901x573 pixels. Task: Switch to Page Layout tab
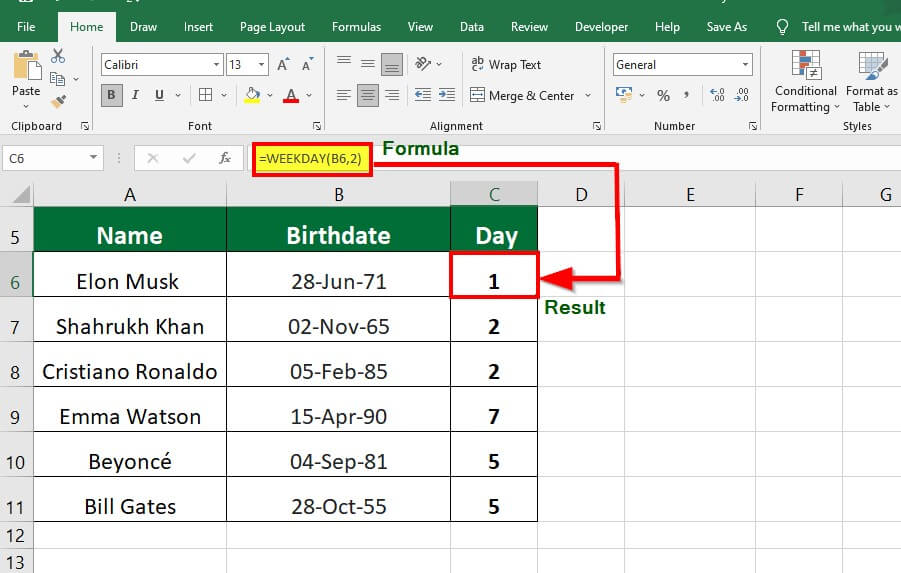point(272,27)
